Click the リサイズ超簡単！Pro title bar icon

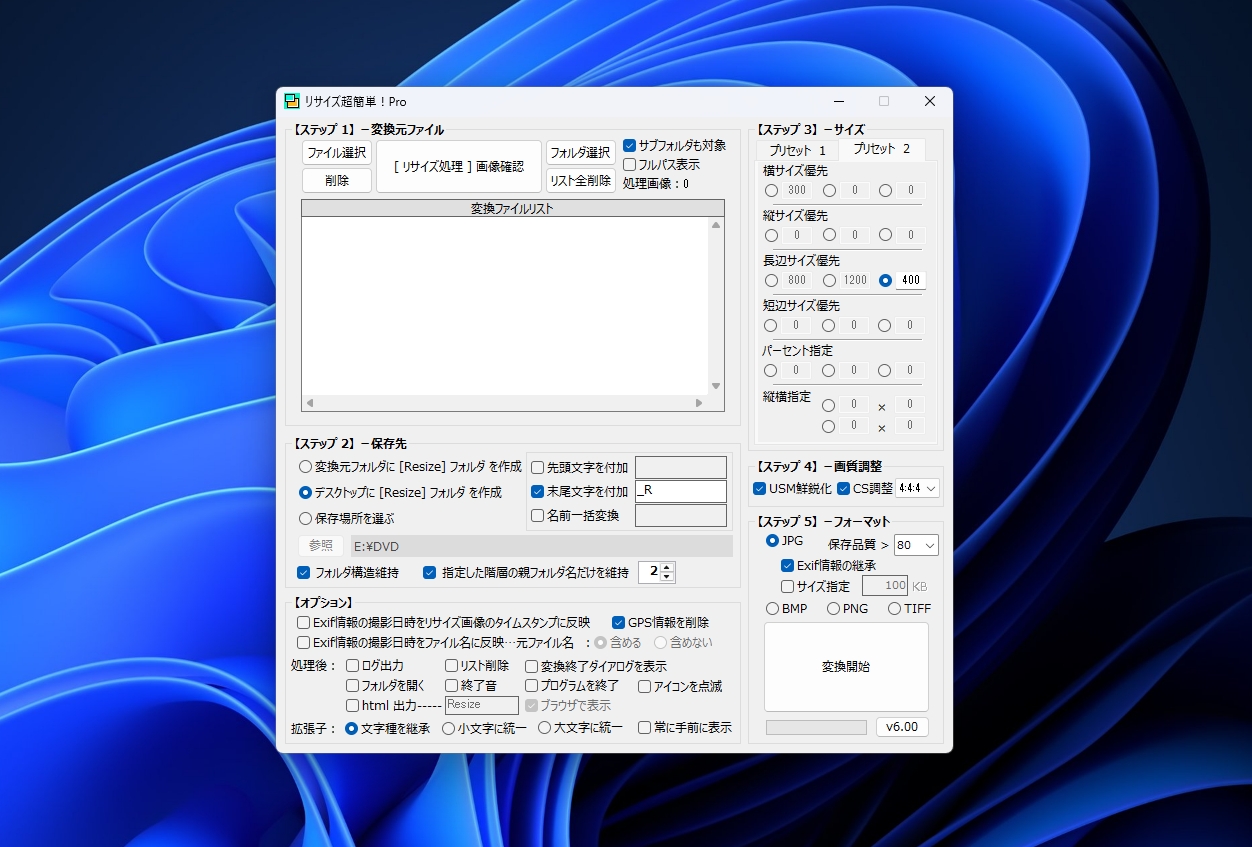(293, 100)
